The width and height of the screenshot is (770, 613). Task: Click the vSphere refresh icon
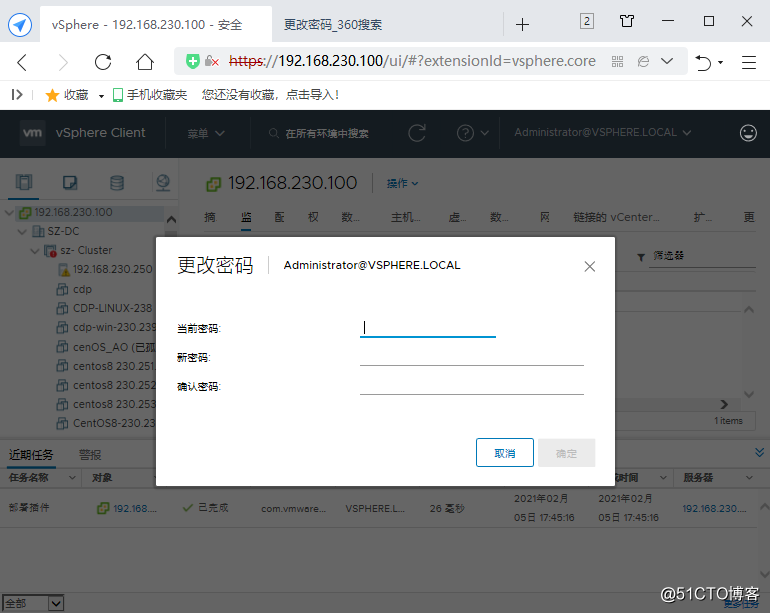pyautogui.click(x=417, y=133)
